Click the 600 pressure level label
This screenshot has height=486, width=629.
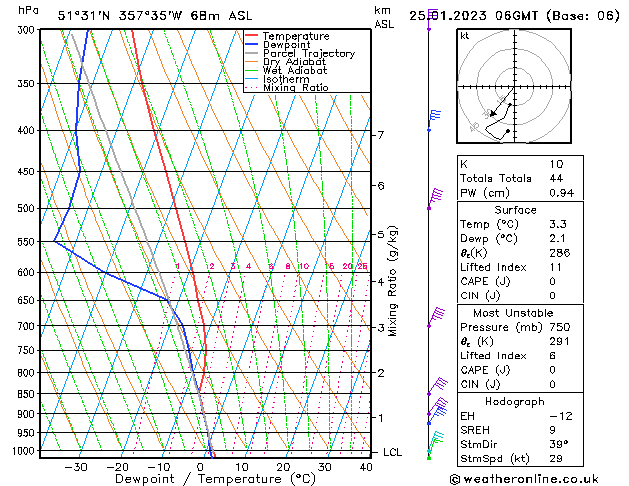point(28,272)
